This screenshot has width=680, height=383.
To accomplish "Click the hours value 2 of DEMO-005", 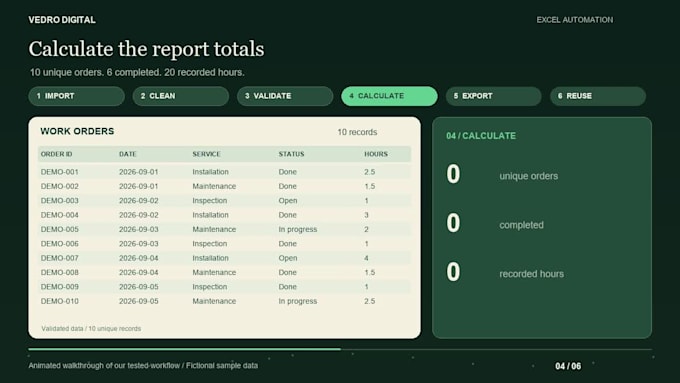I will [x=366, y=229].
